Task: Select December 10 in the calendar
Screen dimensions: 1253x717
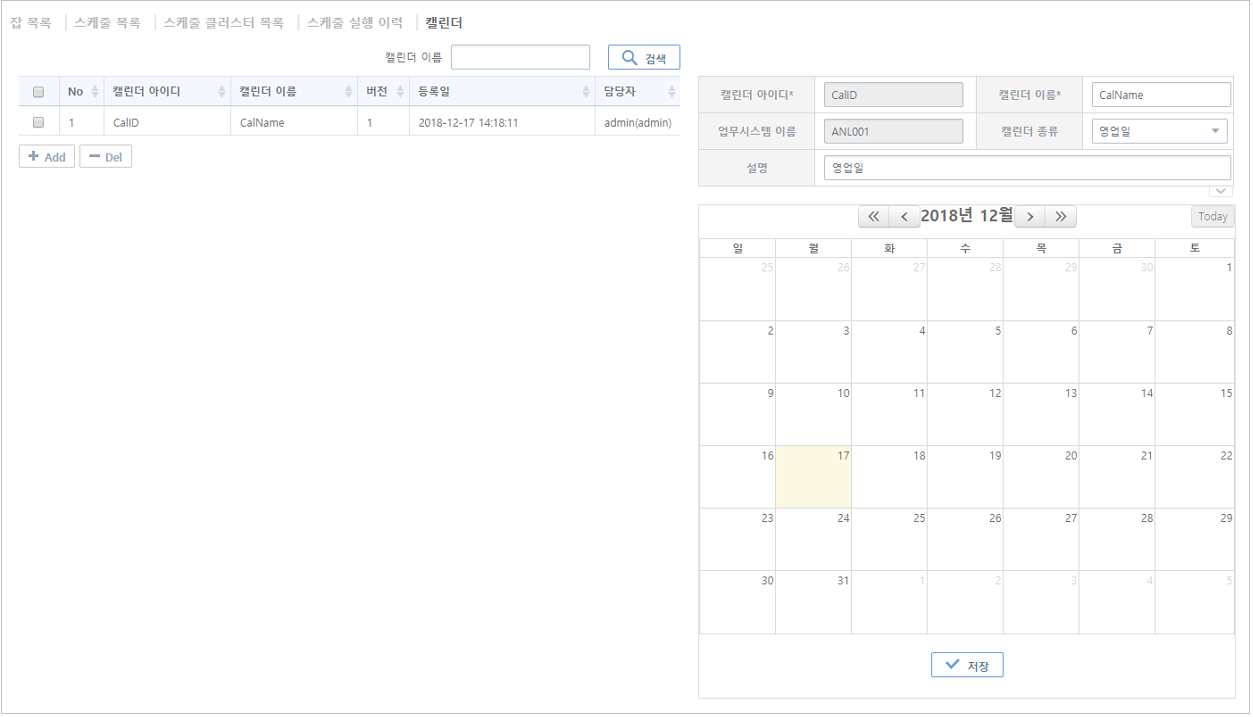Action: 814,414
